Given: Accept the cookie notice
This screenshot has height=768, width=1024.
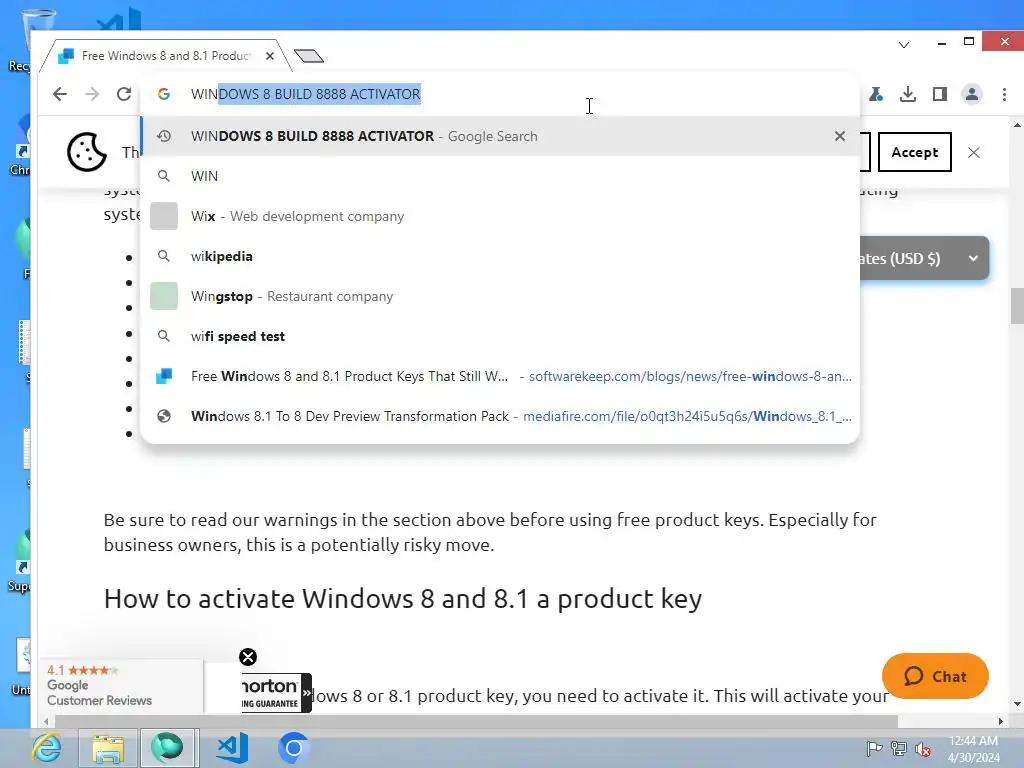Looking at the screenshot, I should 914,152.
